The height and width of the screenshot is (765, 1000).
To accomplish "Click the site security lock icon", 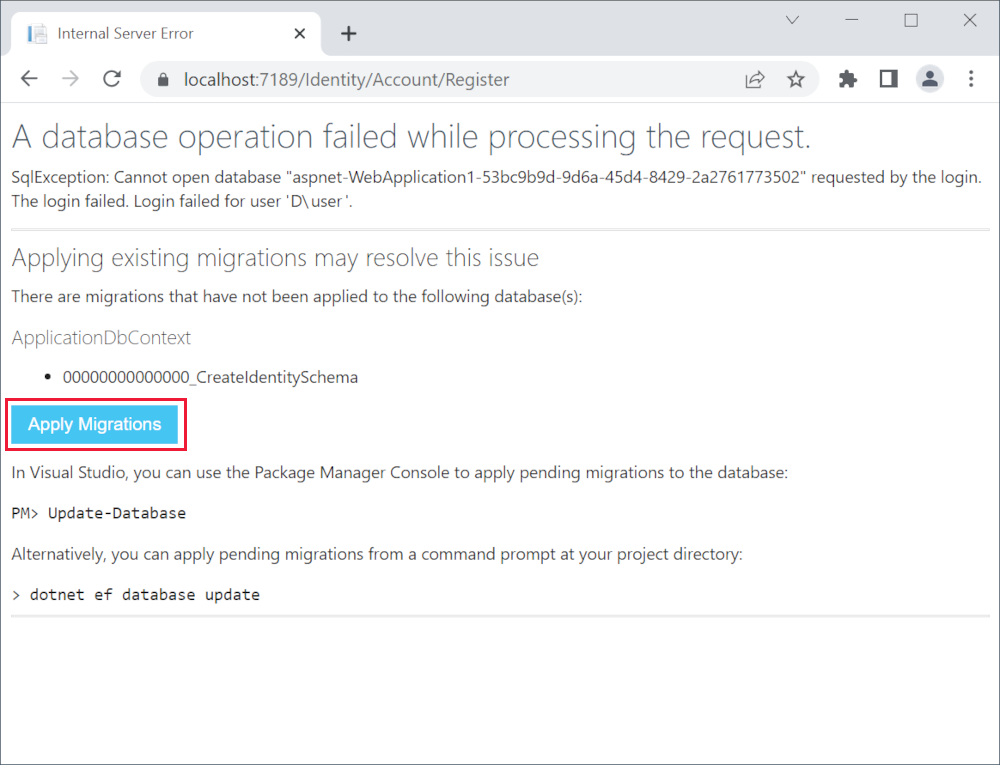I will pyautogui.click(x=162, y=78).
